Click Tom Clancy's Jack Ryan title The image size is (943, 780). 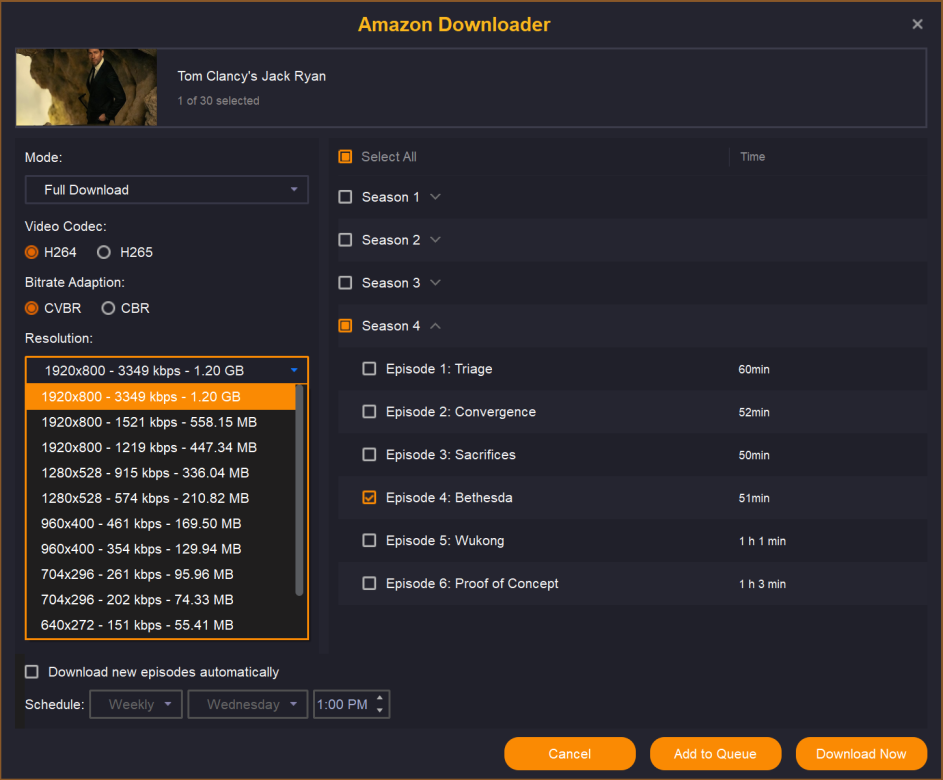pos(251,76)
